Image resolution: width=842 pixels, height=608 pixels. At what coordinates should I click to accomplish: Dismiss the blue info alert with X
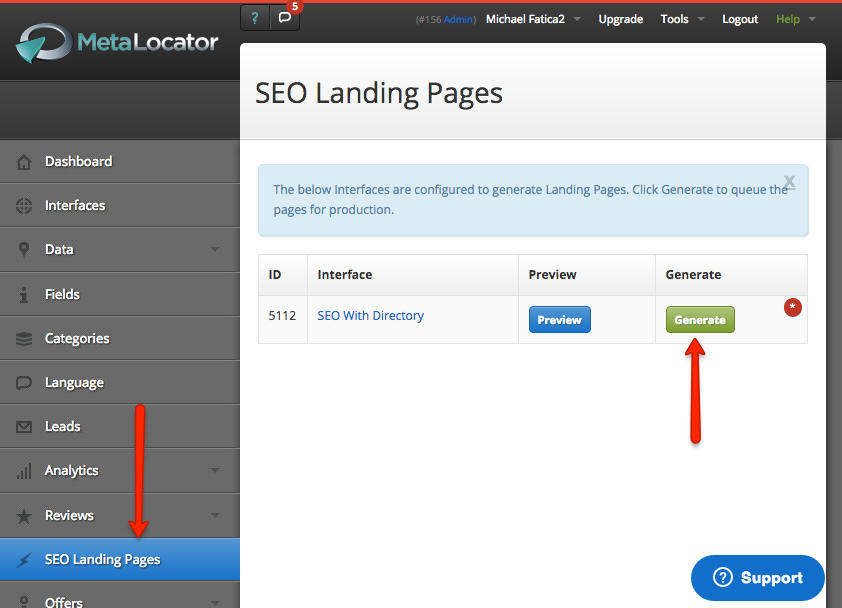click(789, 182)
